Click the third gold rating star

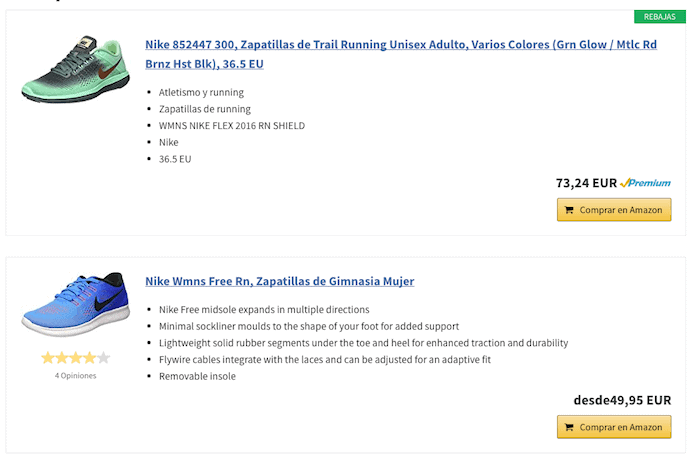[x=75, y=358]
